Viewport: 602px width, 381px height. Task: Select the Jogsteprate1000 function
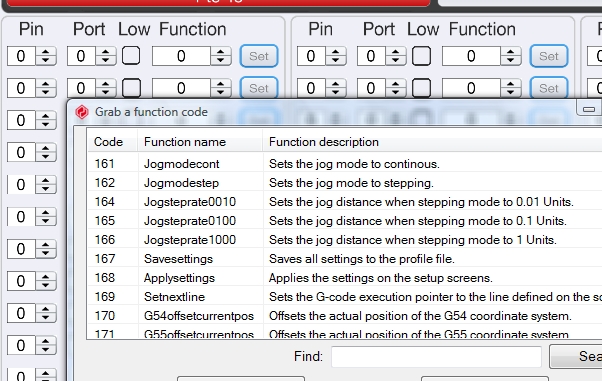(345, 240)
